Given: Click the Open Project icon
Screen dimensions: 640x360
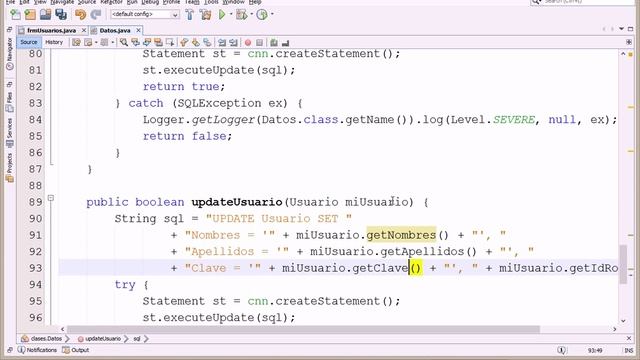Looking at the screenshot, I should [x=45, y=15].
